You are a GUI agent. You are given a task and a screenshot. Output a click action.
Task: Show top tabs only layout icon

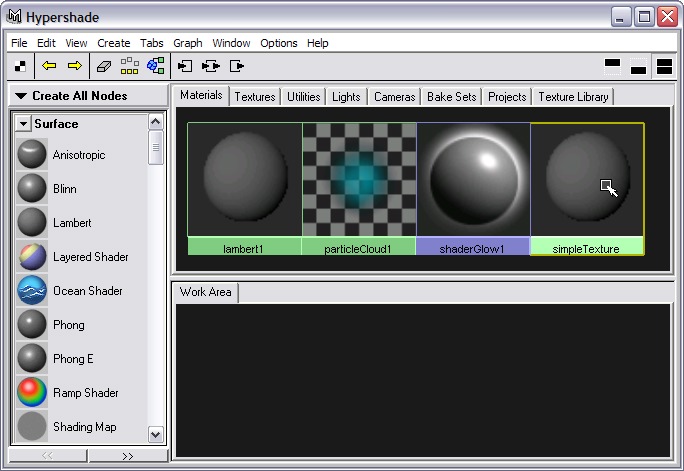(x=613, y=66)
